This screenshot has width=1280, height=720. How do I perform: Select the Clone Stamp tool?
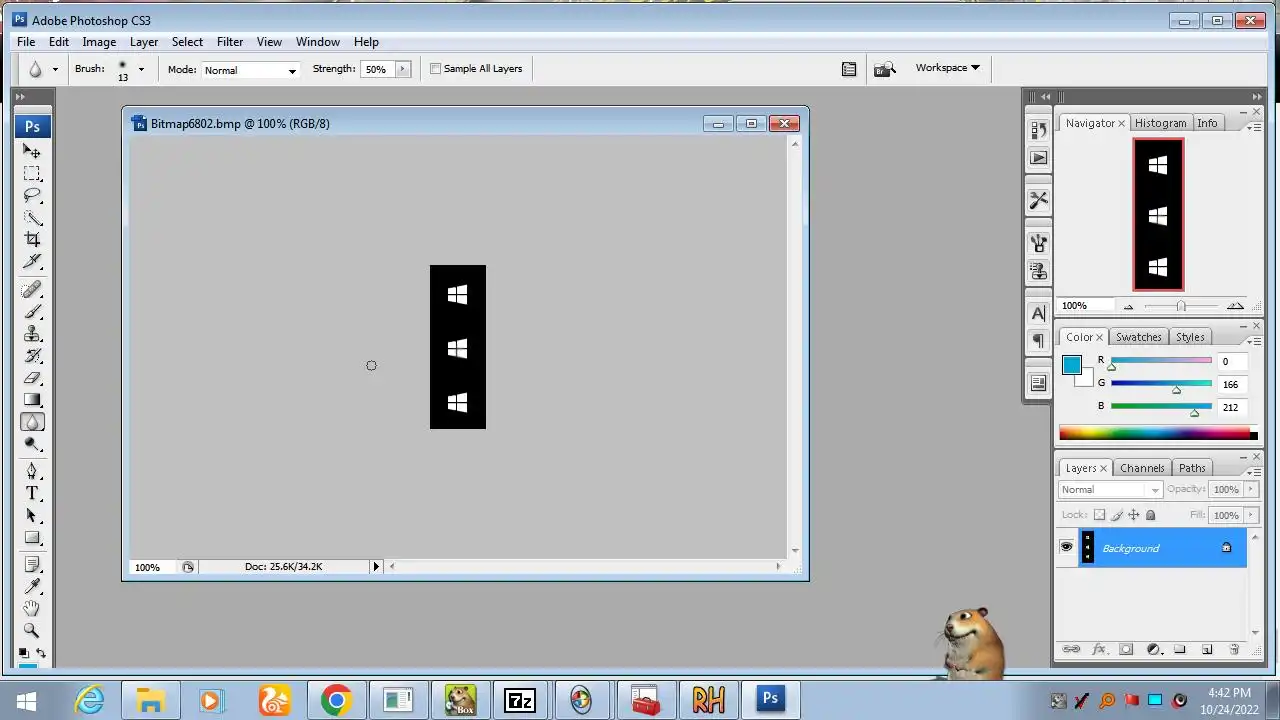(x=32, y=334)
